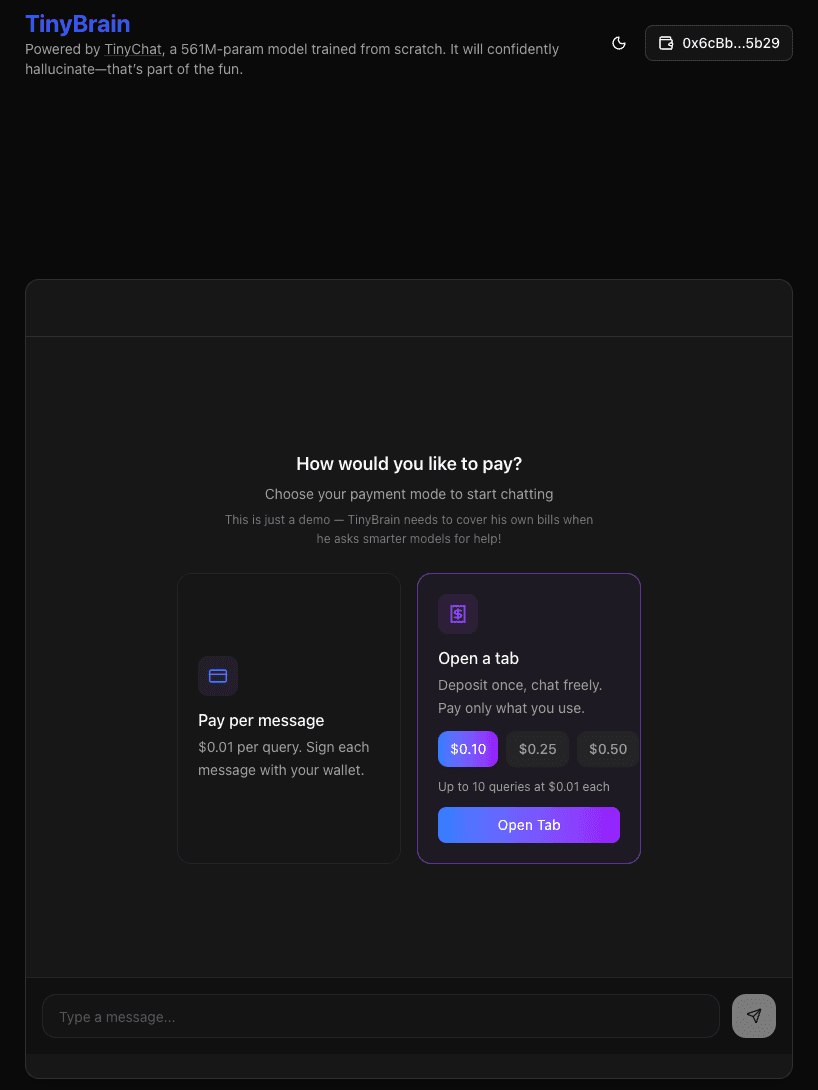Viewport: 818px width, 1090px height.
Task: Click the TinyBrain logo heading
Action: (x=77, y=23)
